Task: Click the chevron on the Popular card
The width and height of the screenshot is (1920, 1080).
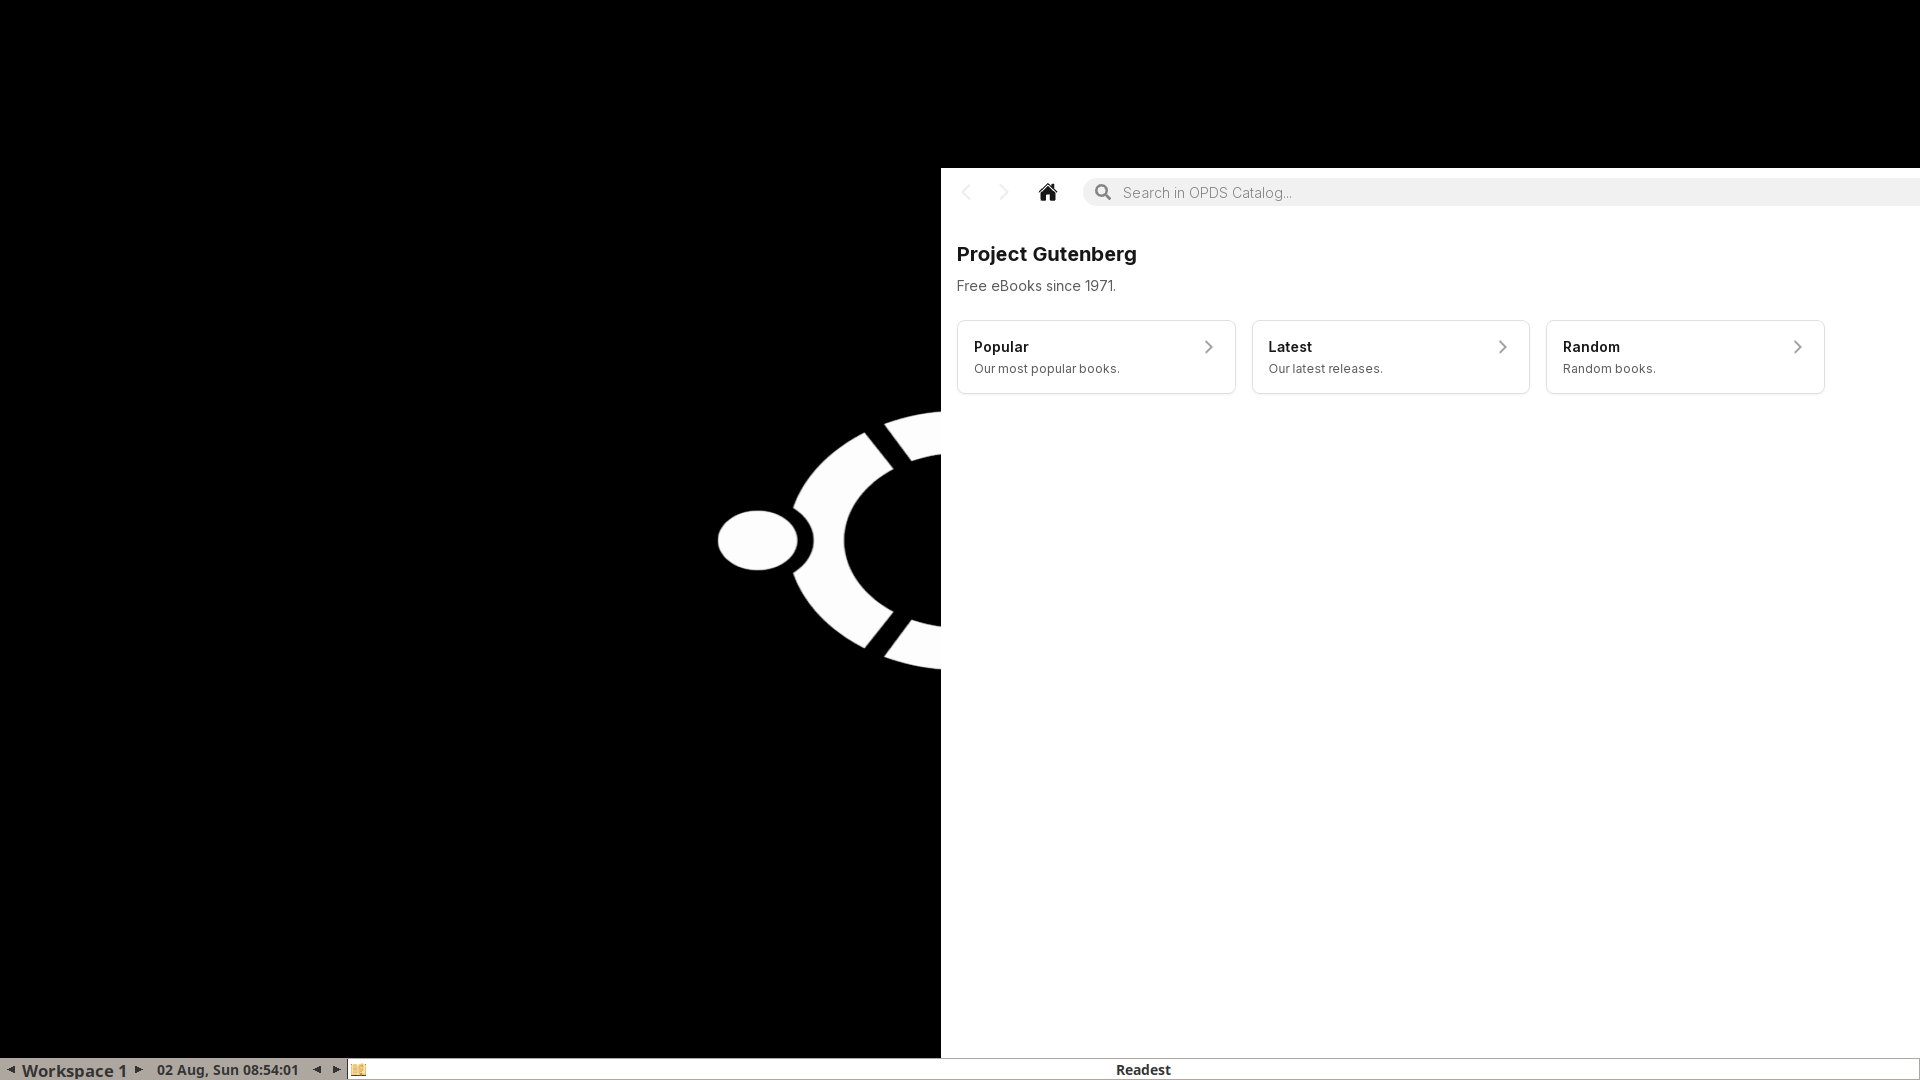Action: [1208, 347]
